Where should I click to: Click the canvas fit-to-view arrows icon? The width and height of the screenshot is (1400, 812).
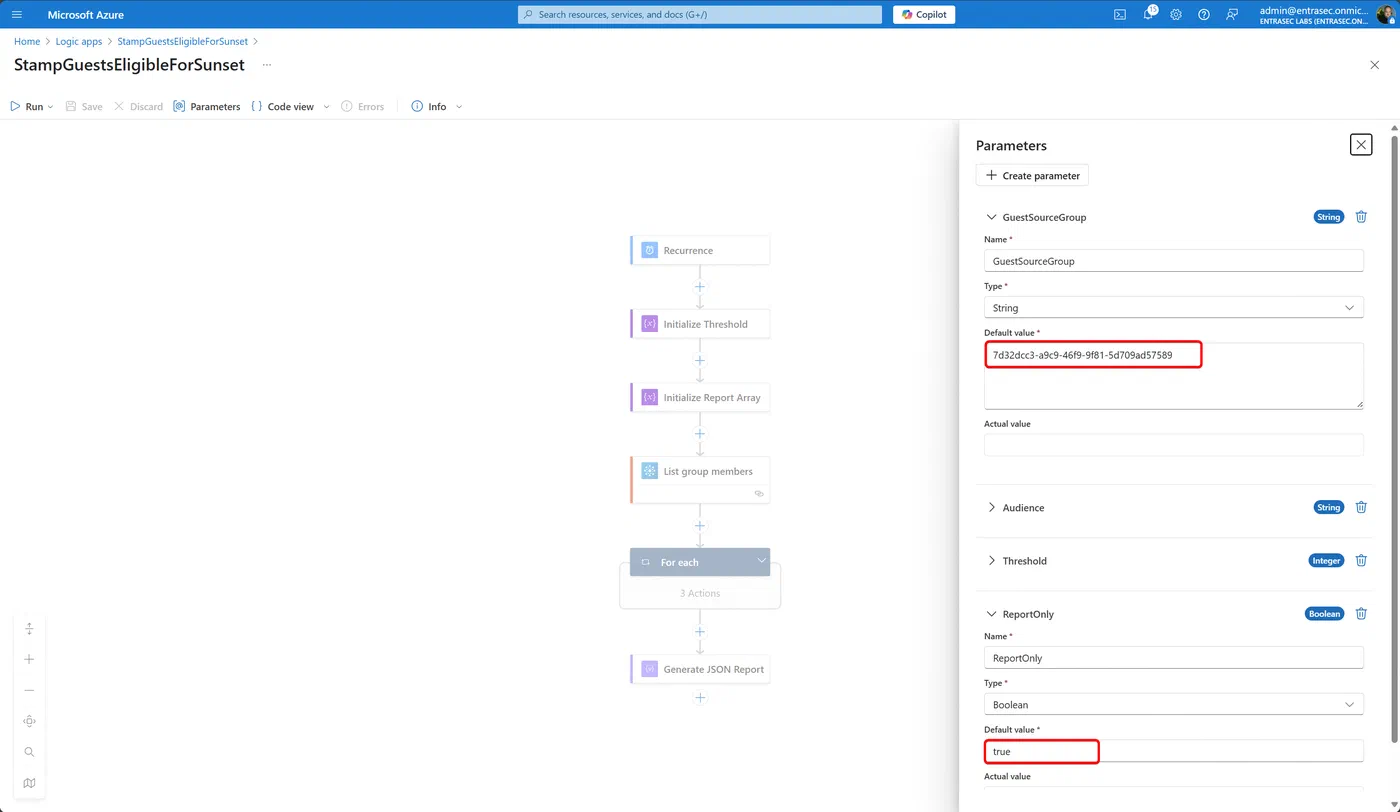tap(29, 629)
